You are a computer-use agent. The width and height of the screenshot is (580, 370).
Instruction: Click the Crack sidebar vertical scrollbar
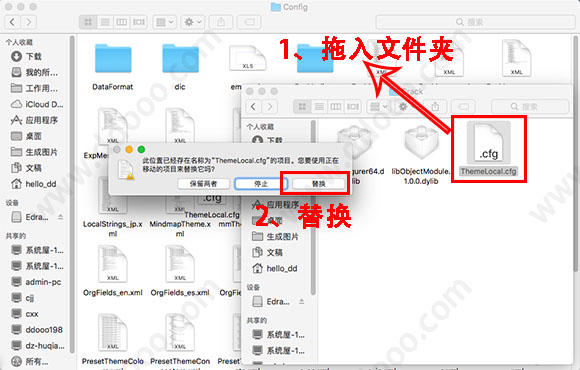pos(313,207)
